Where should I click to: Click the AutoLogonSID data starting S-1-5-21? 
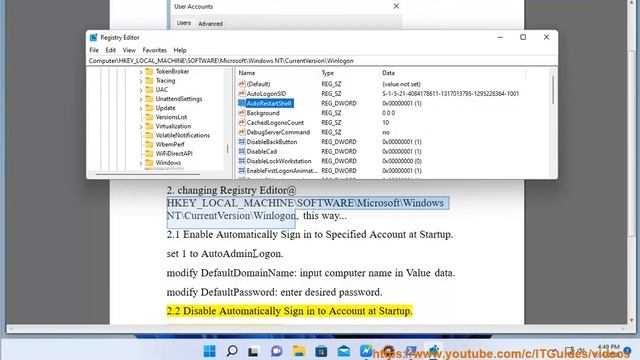tap(451, 93)
